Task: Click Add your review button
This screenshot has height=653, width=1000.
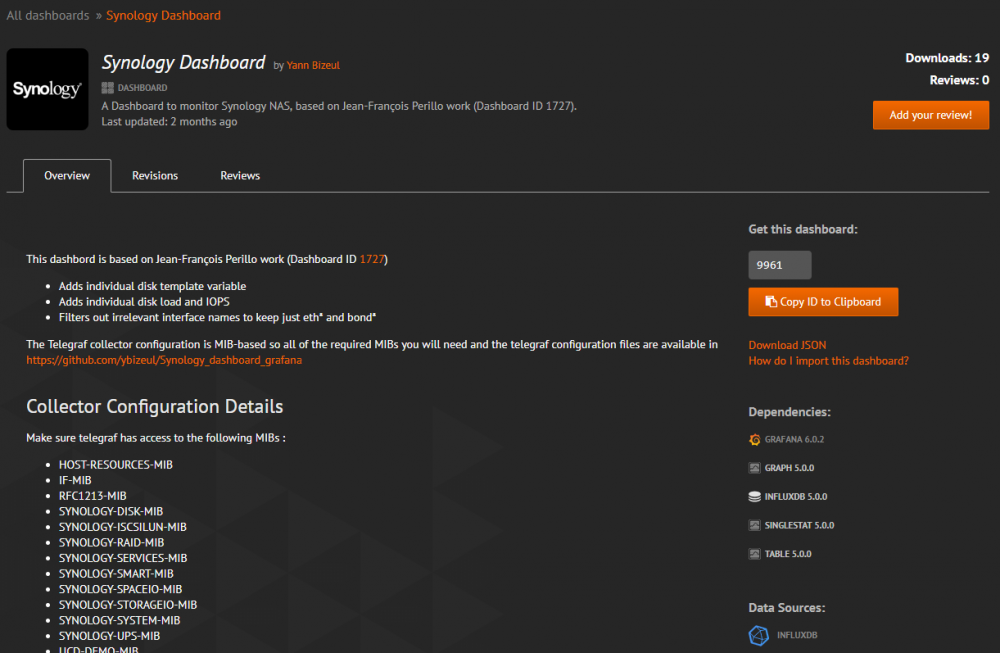Action: 930,115
